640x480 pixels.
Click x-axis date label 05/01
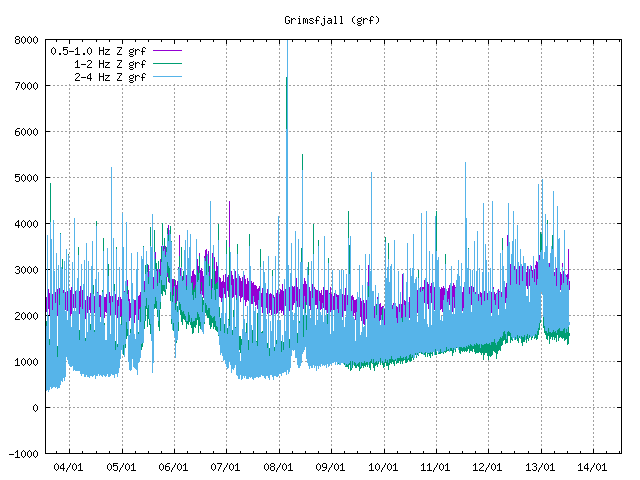pyautogui.click(x=121, y=467)
